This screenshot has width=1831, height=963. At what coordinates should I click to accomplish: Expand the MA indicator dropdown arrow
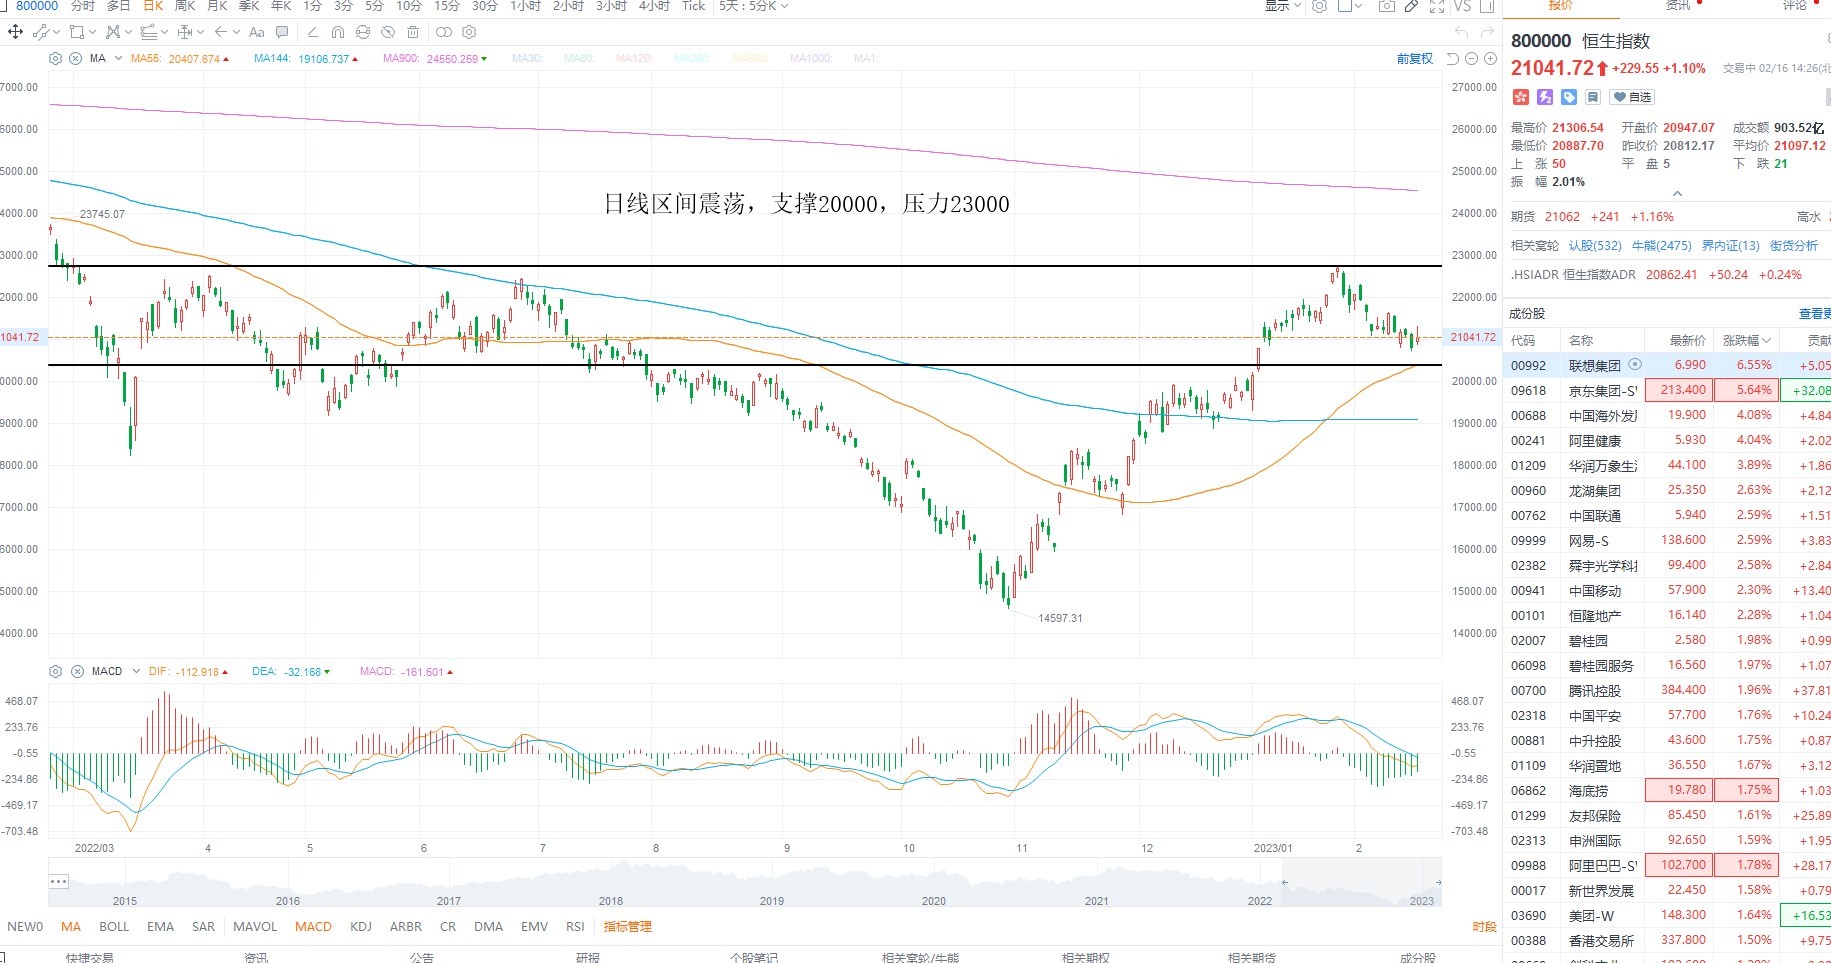coord(118,58)
